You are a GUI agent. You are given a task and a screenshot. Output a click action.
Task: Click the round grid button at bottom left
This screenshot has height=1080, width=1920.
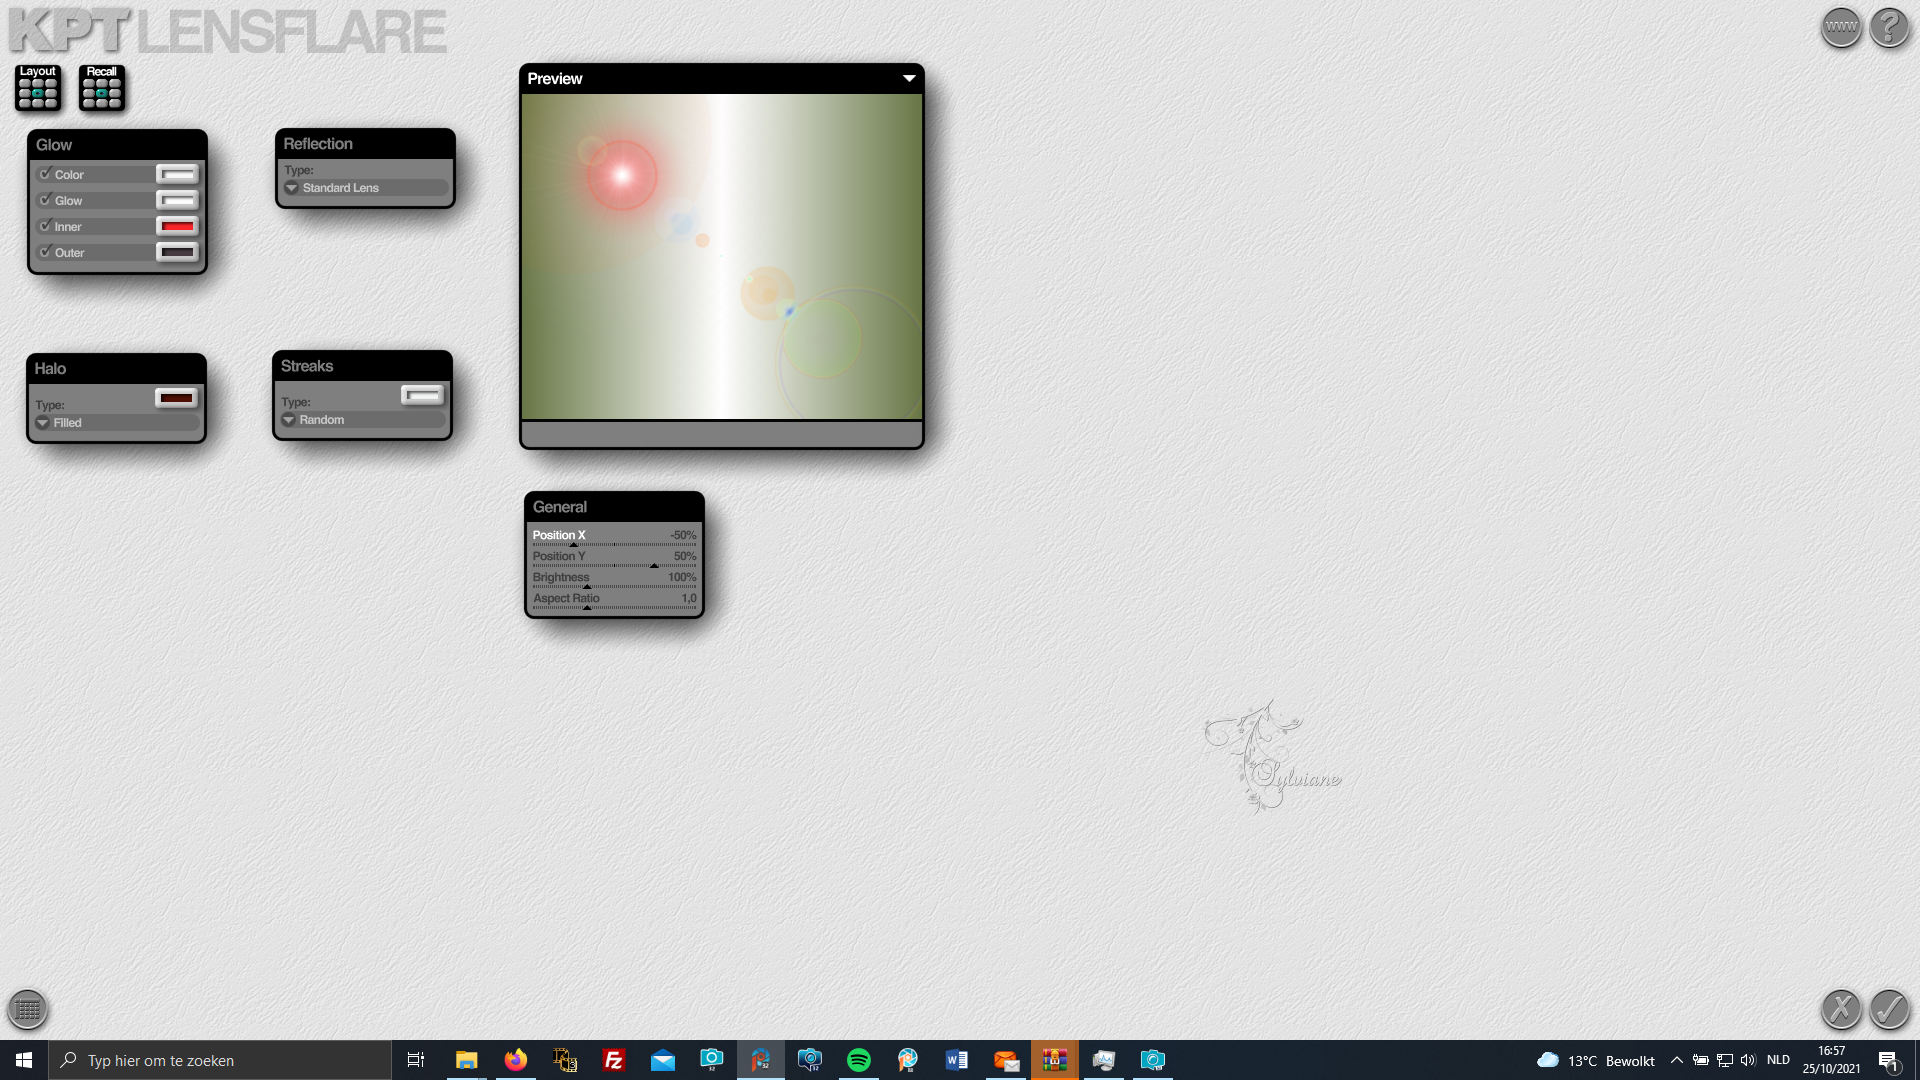(28, 1009)
